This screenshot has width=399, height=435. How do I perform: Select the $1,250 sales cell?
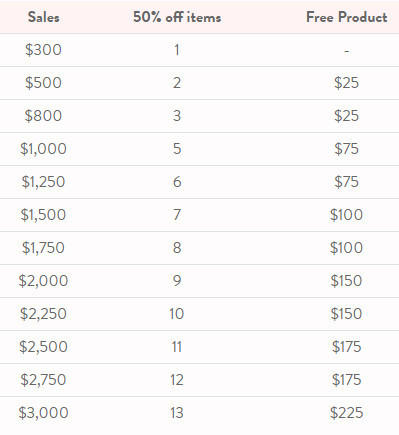(x=43, y=182)
